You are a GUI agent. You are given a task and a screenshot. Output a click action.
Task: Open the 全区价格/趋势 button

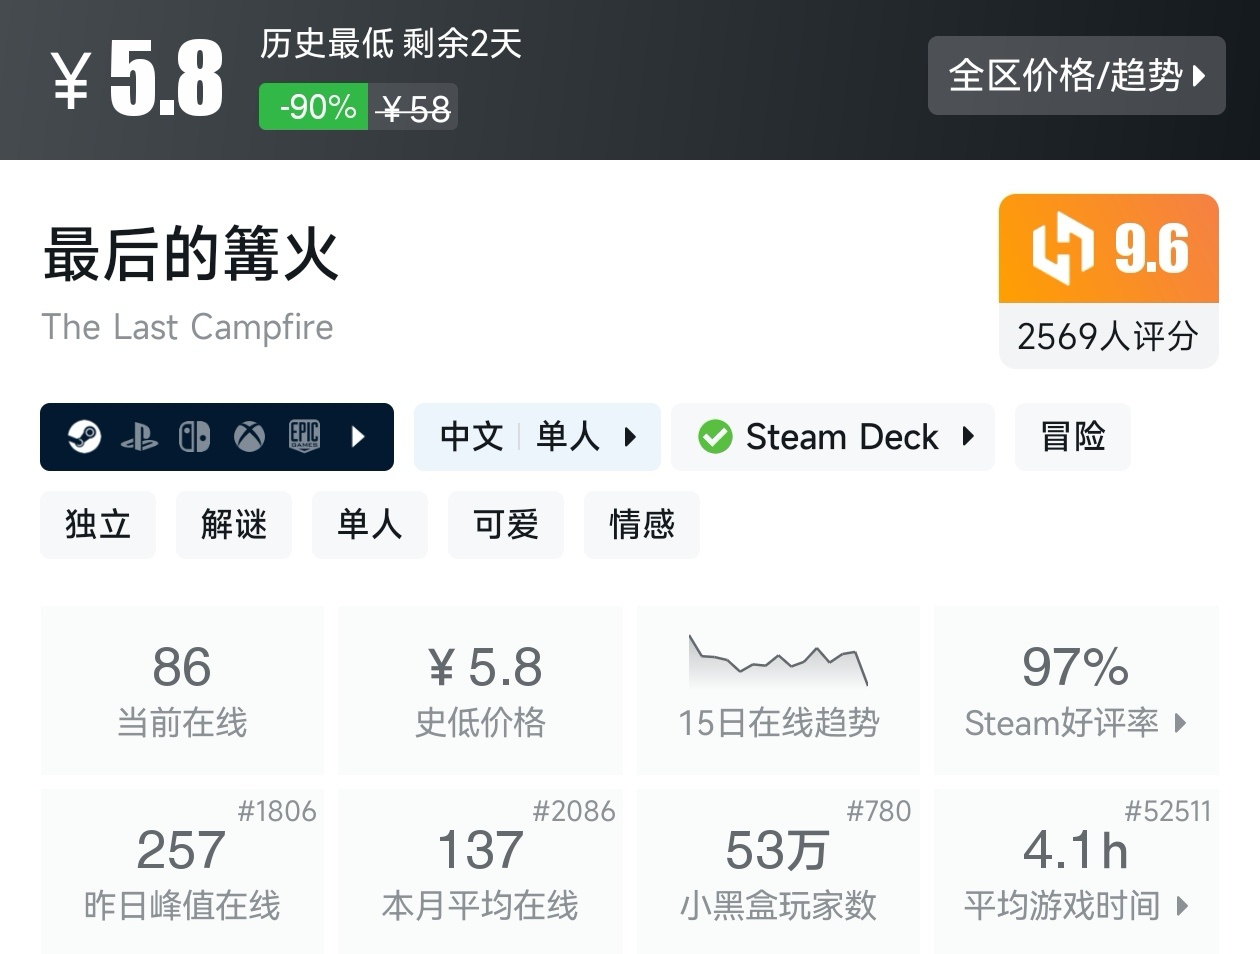(x=1076, y=76)
